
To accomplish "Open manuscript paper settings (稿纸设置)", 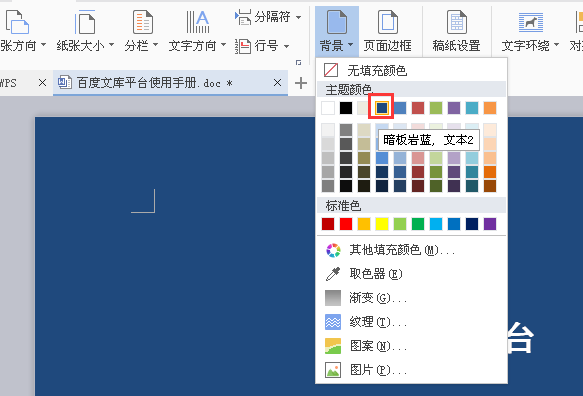I will pyautogui.click(x=457, y=31).
